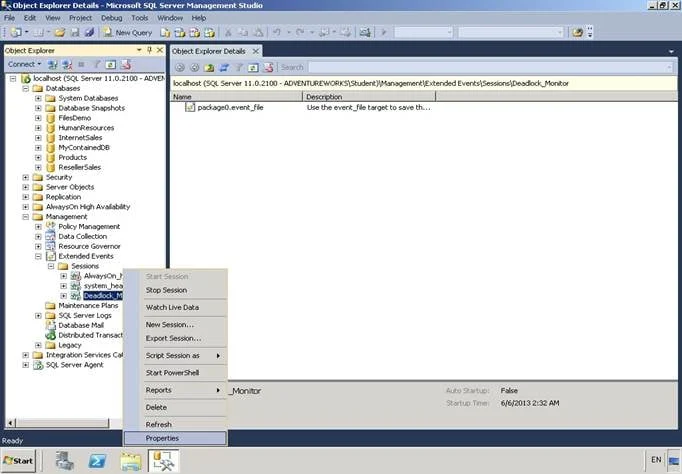Choose Stop Session in the context menu
Viewport: 682px width, 474px height.
click(x=175, y=290)
